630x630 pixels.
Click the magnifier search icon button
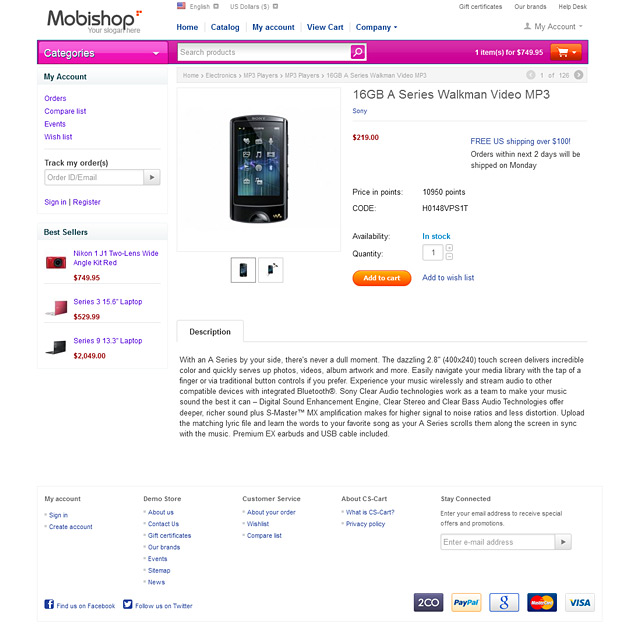pos(358,52)
